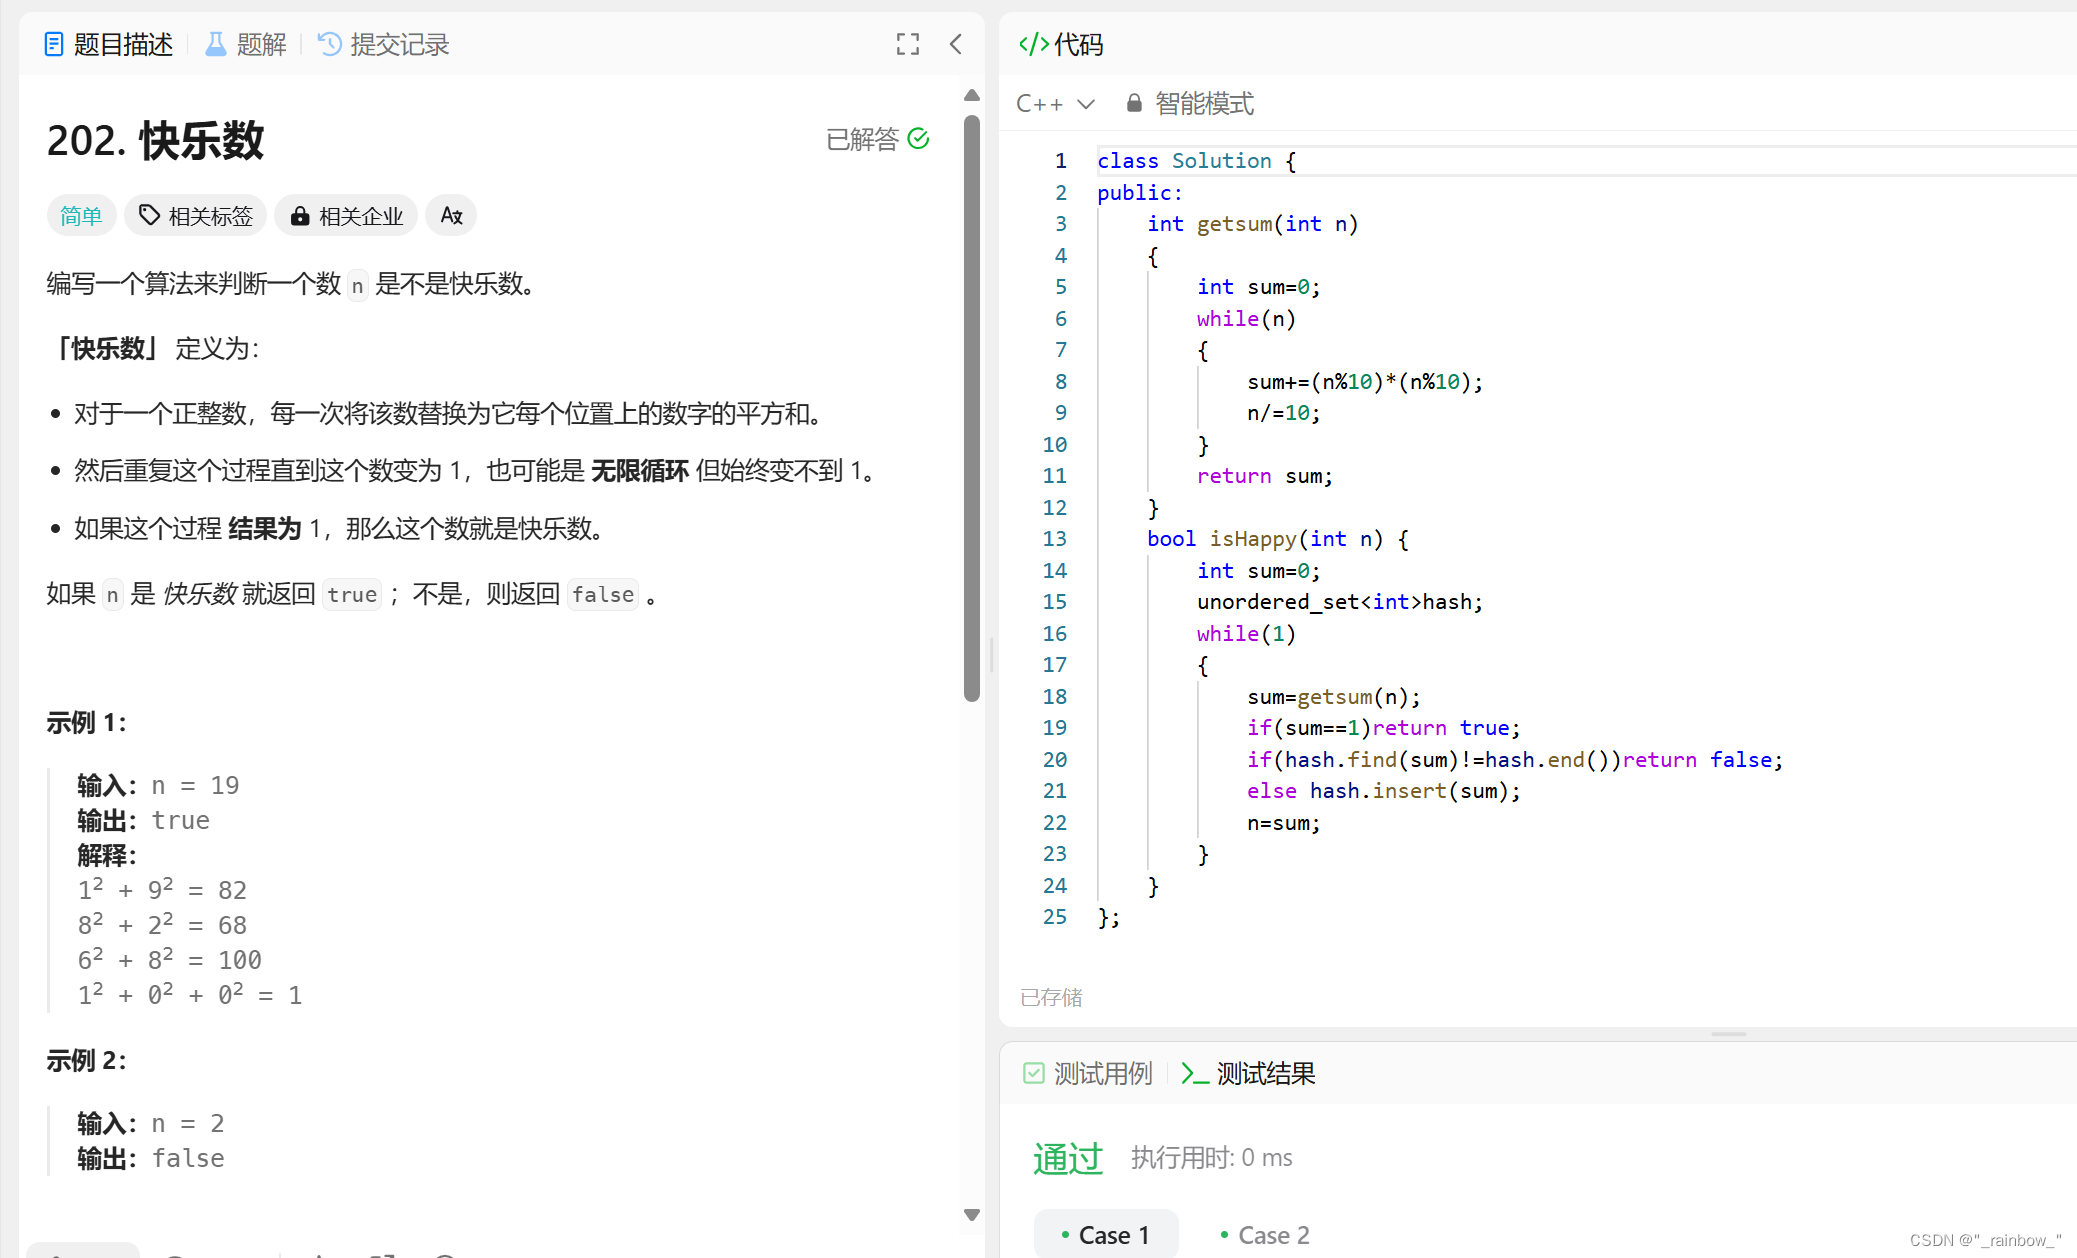Click the scroll down arrow of description
Screen dimensions: 2077x1258
tap(971, 1215)
